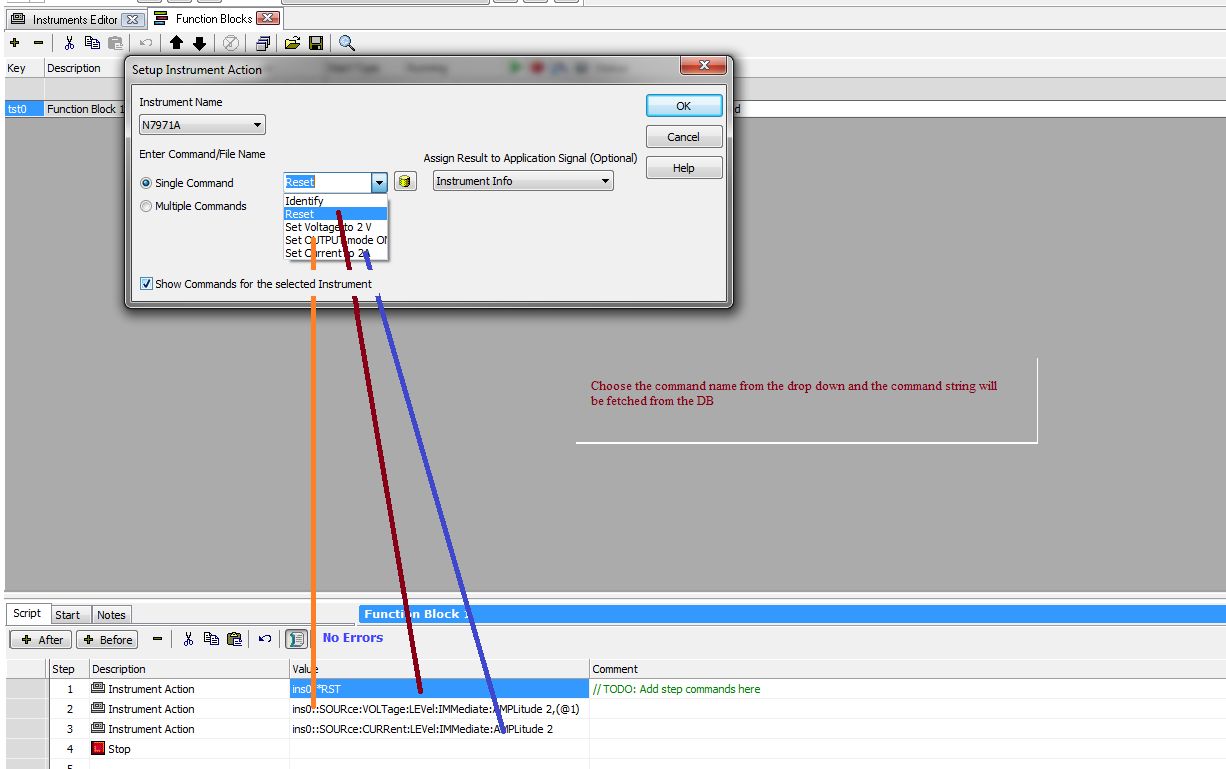Click the magnifier search icon in top toolbar
Image resolution: width=1226 pixels, height=769 pixels.
(x=346, y=43)
